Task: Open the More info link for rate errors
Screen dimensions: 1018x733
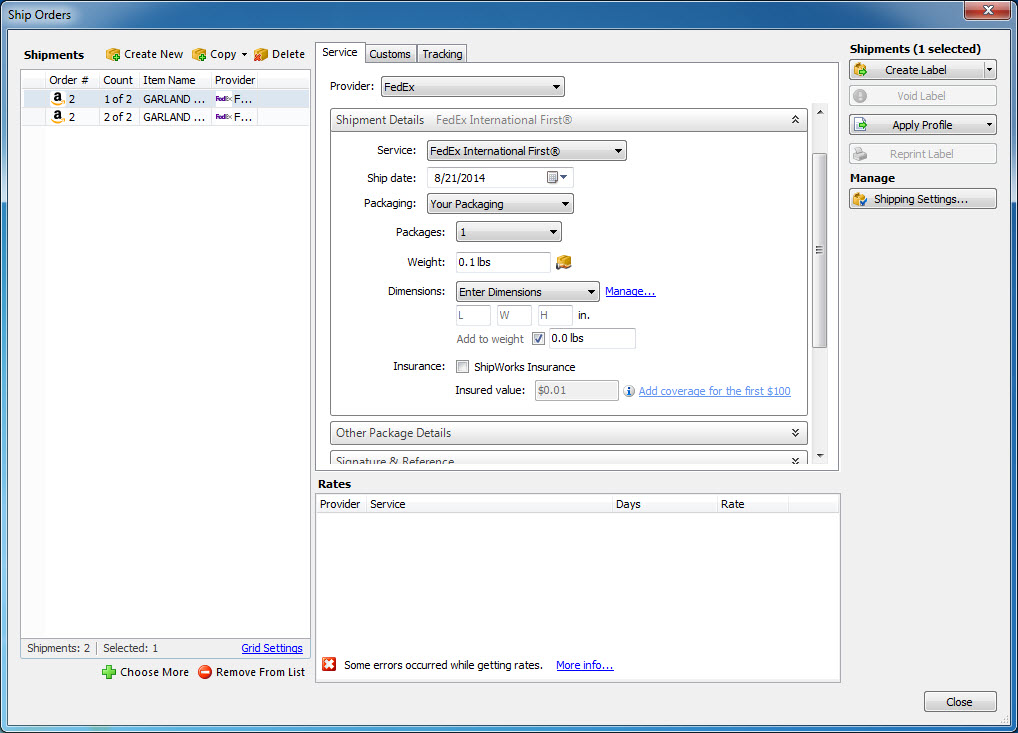Action: [x=584, y=665]
